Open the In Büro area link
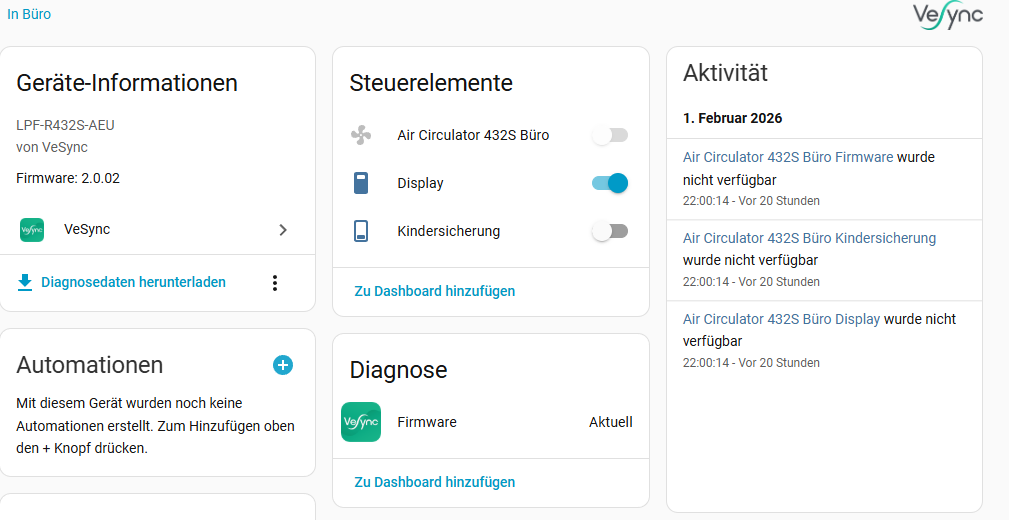This screenshot has width=1009, height=520. click(x=29, y=14)
